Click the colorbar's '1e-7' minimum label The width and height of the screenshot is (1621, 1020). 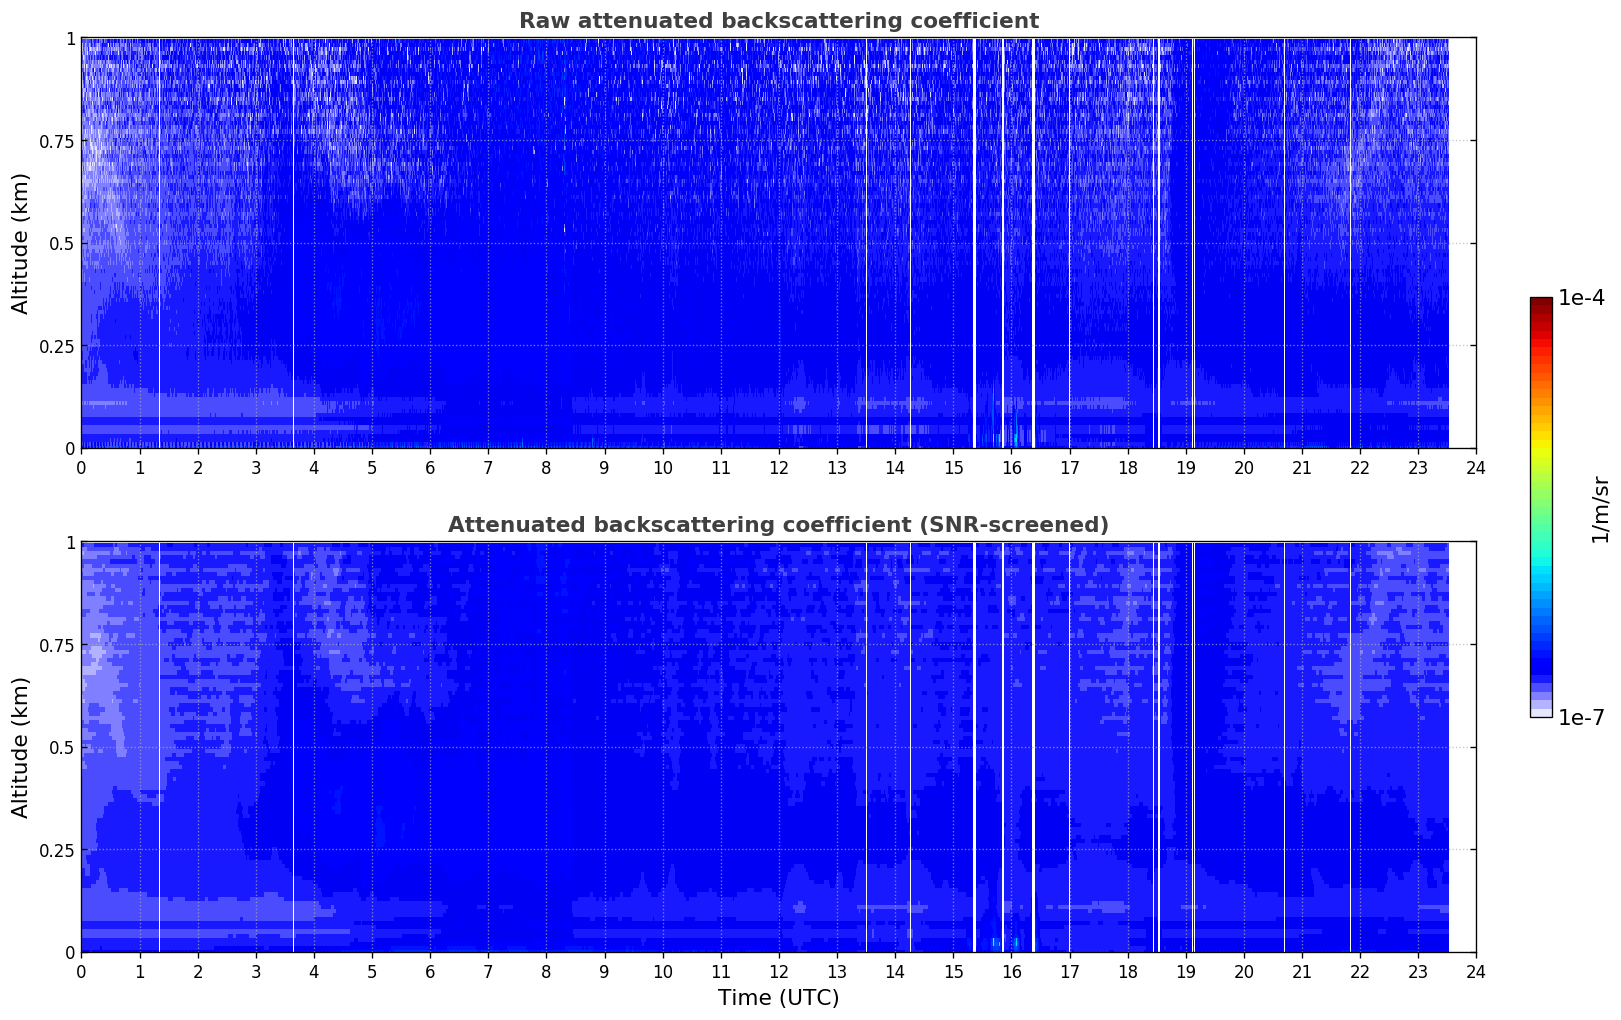1581,718
